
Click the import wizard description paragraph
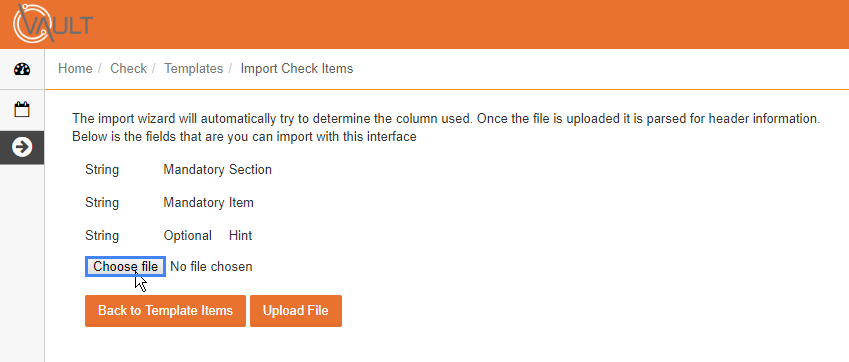pyautogui.click(x=446, y=128)
